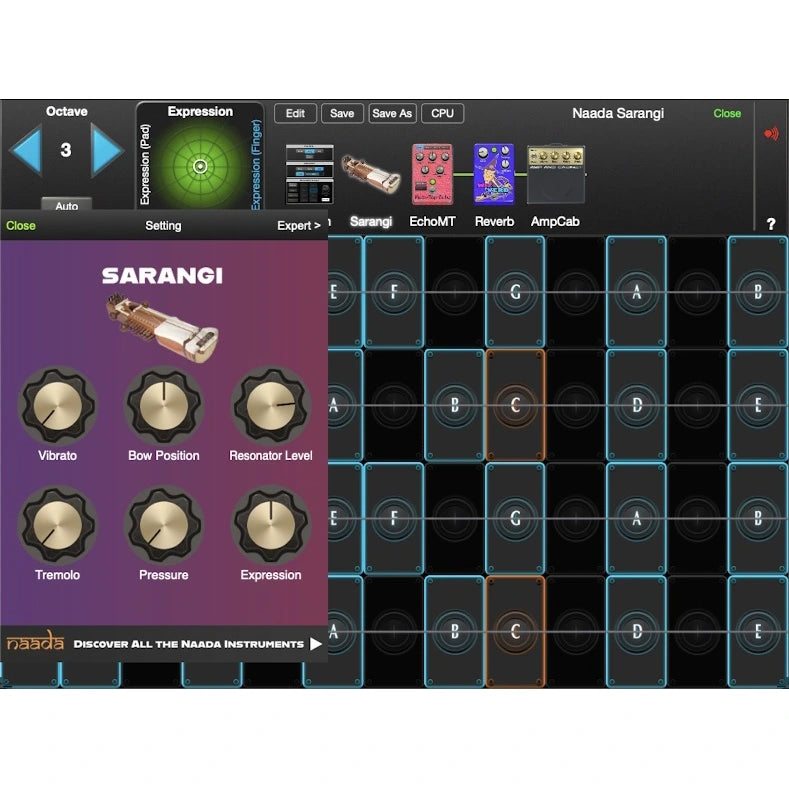Adjust the Pressure knob
The width and height of the screenshot is (789, 789).
pos(164,525)
